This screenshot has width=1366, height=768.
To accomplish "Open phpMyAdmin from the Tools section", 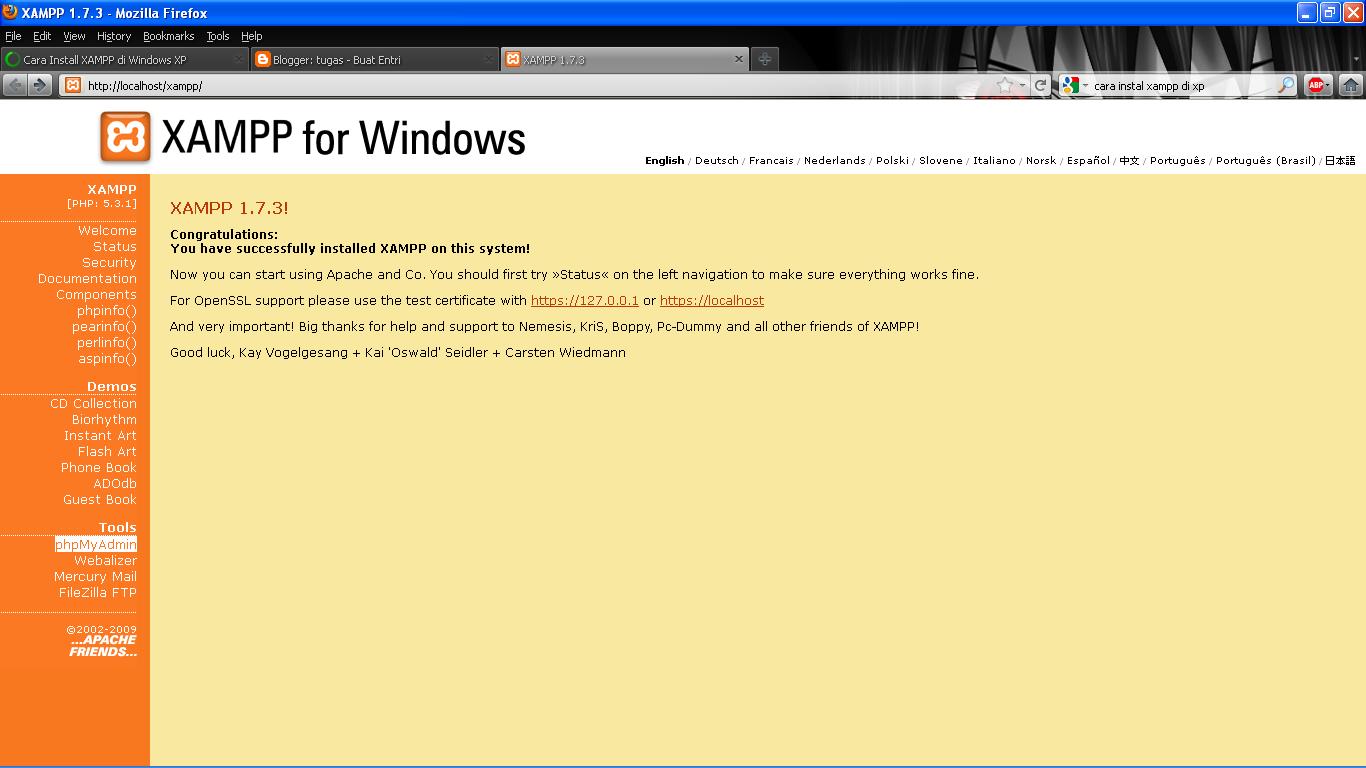I will [x=95, y=544].
